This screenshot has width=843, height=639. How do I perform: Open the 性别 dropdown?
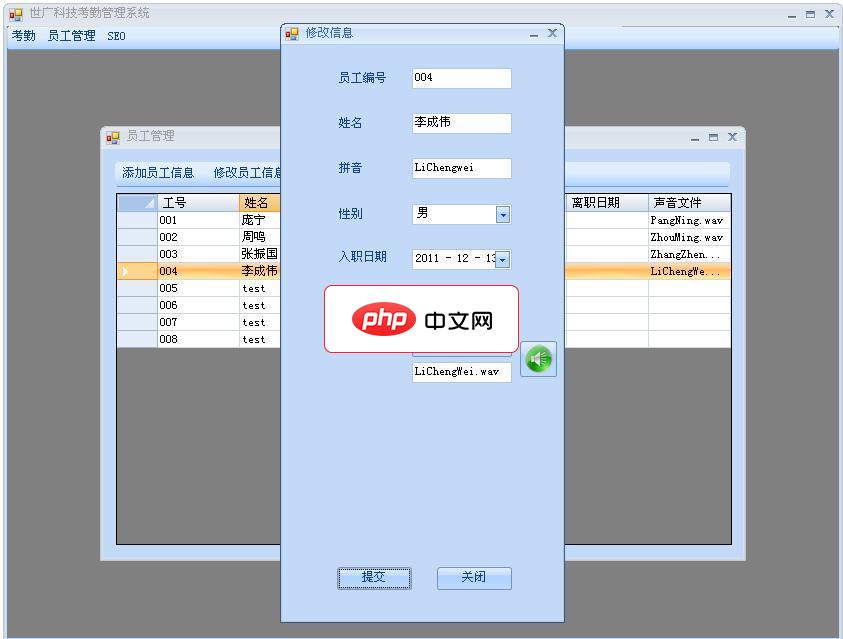pyautogui.click(x=503, y=214)
